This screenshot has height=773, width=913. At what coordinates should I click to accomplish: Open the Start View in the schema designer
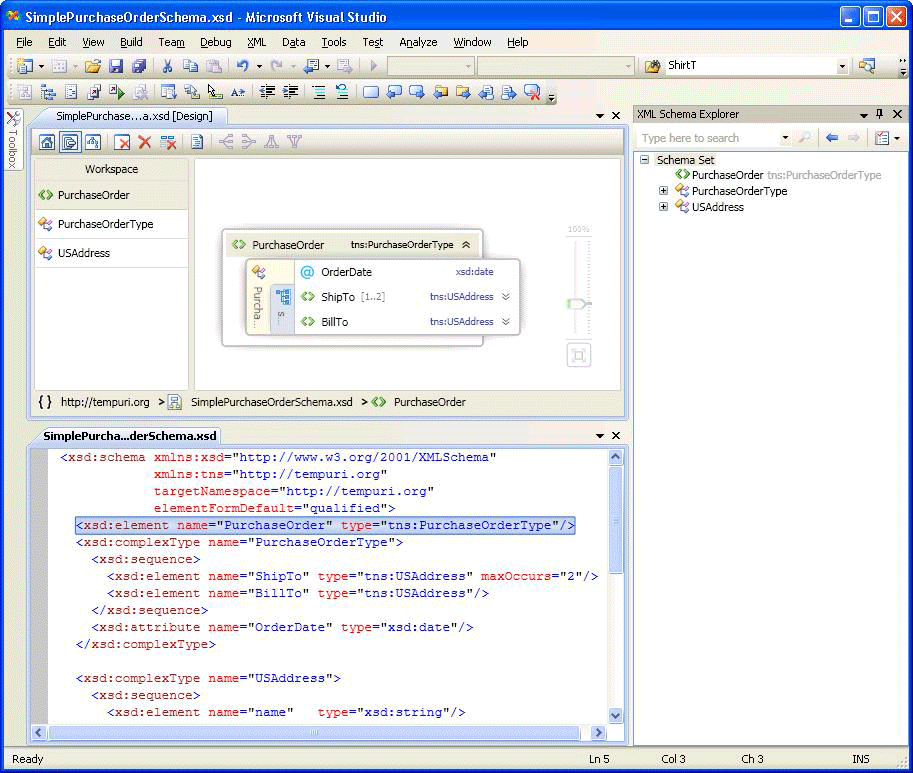click(47, 142)
